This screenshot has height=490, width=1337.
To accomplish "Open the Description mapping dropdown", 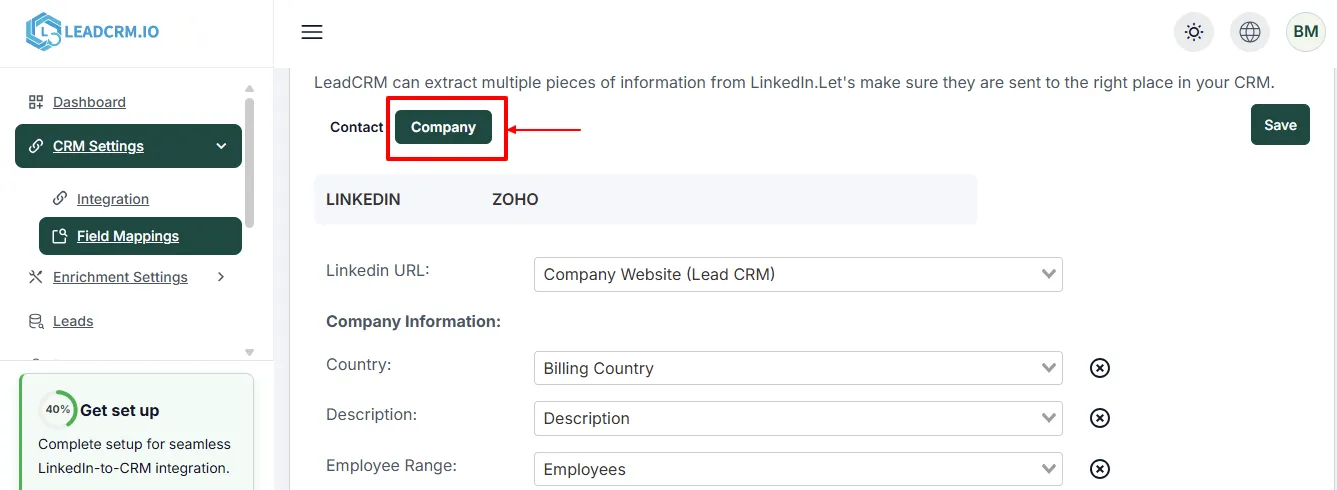I will [798, 418].
